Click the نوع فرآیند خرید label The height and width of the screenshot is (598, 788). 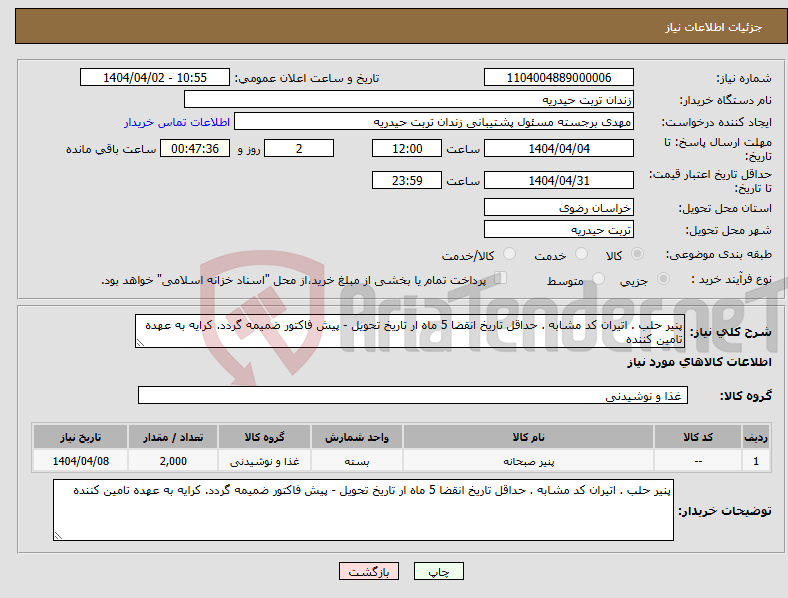pos(731,279)
